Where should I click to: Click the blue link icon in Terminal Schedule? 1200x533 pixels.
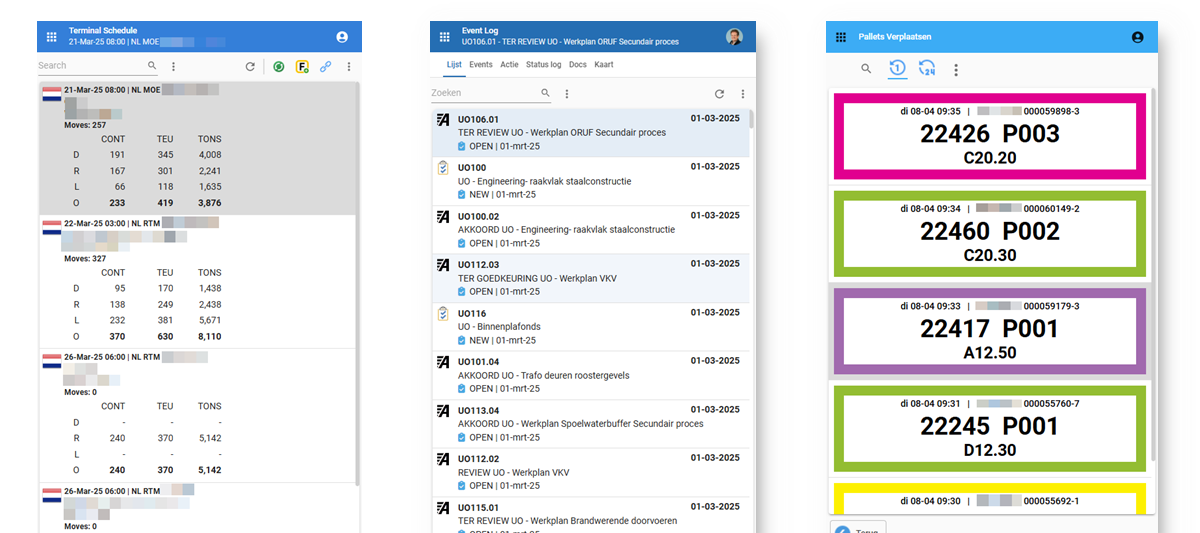point(325,67)
